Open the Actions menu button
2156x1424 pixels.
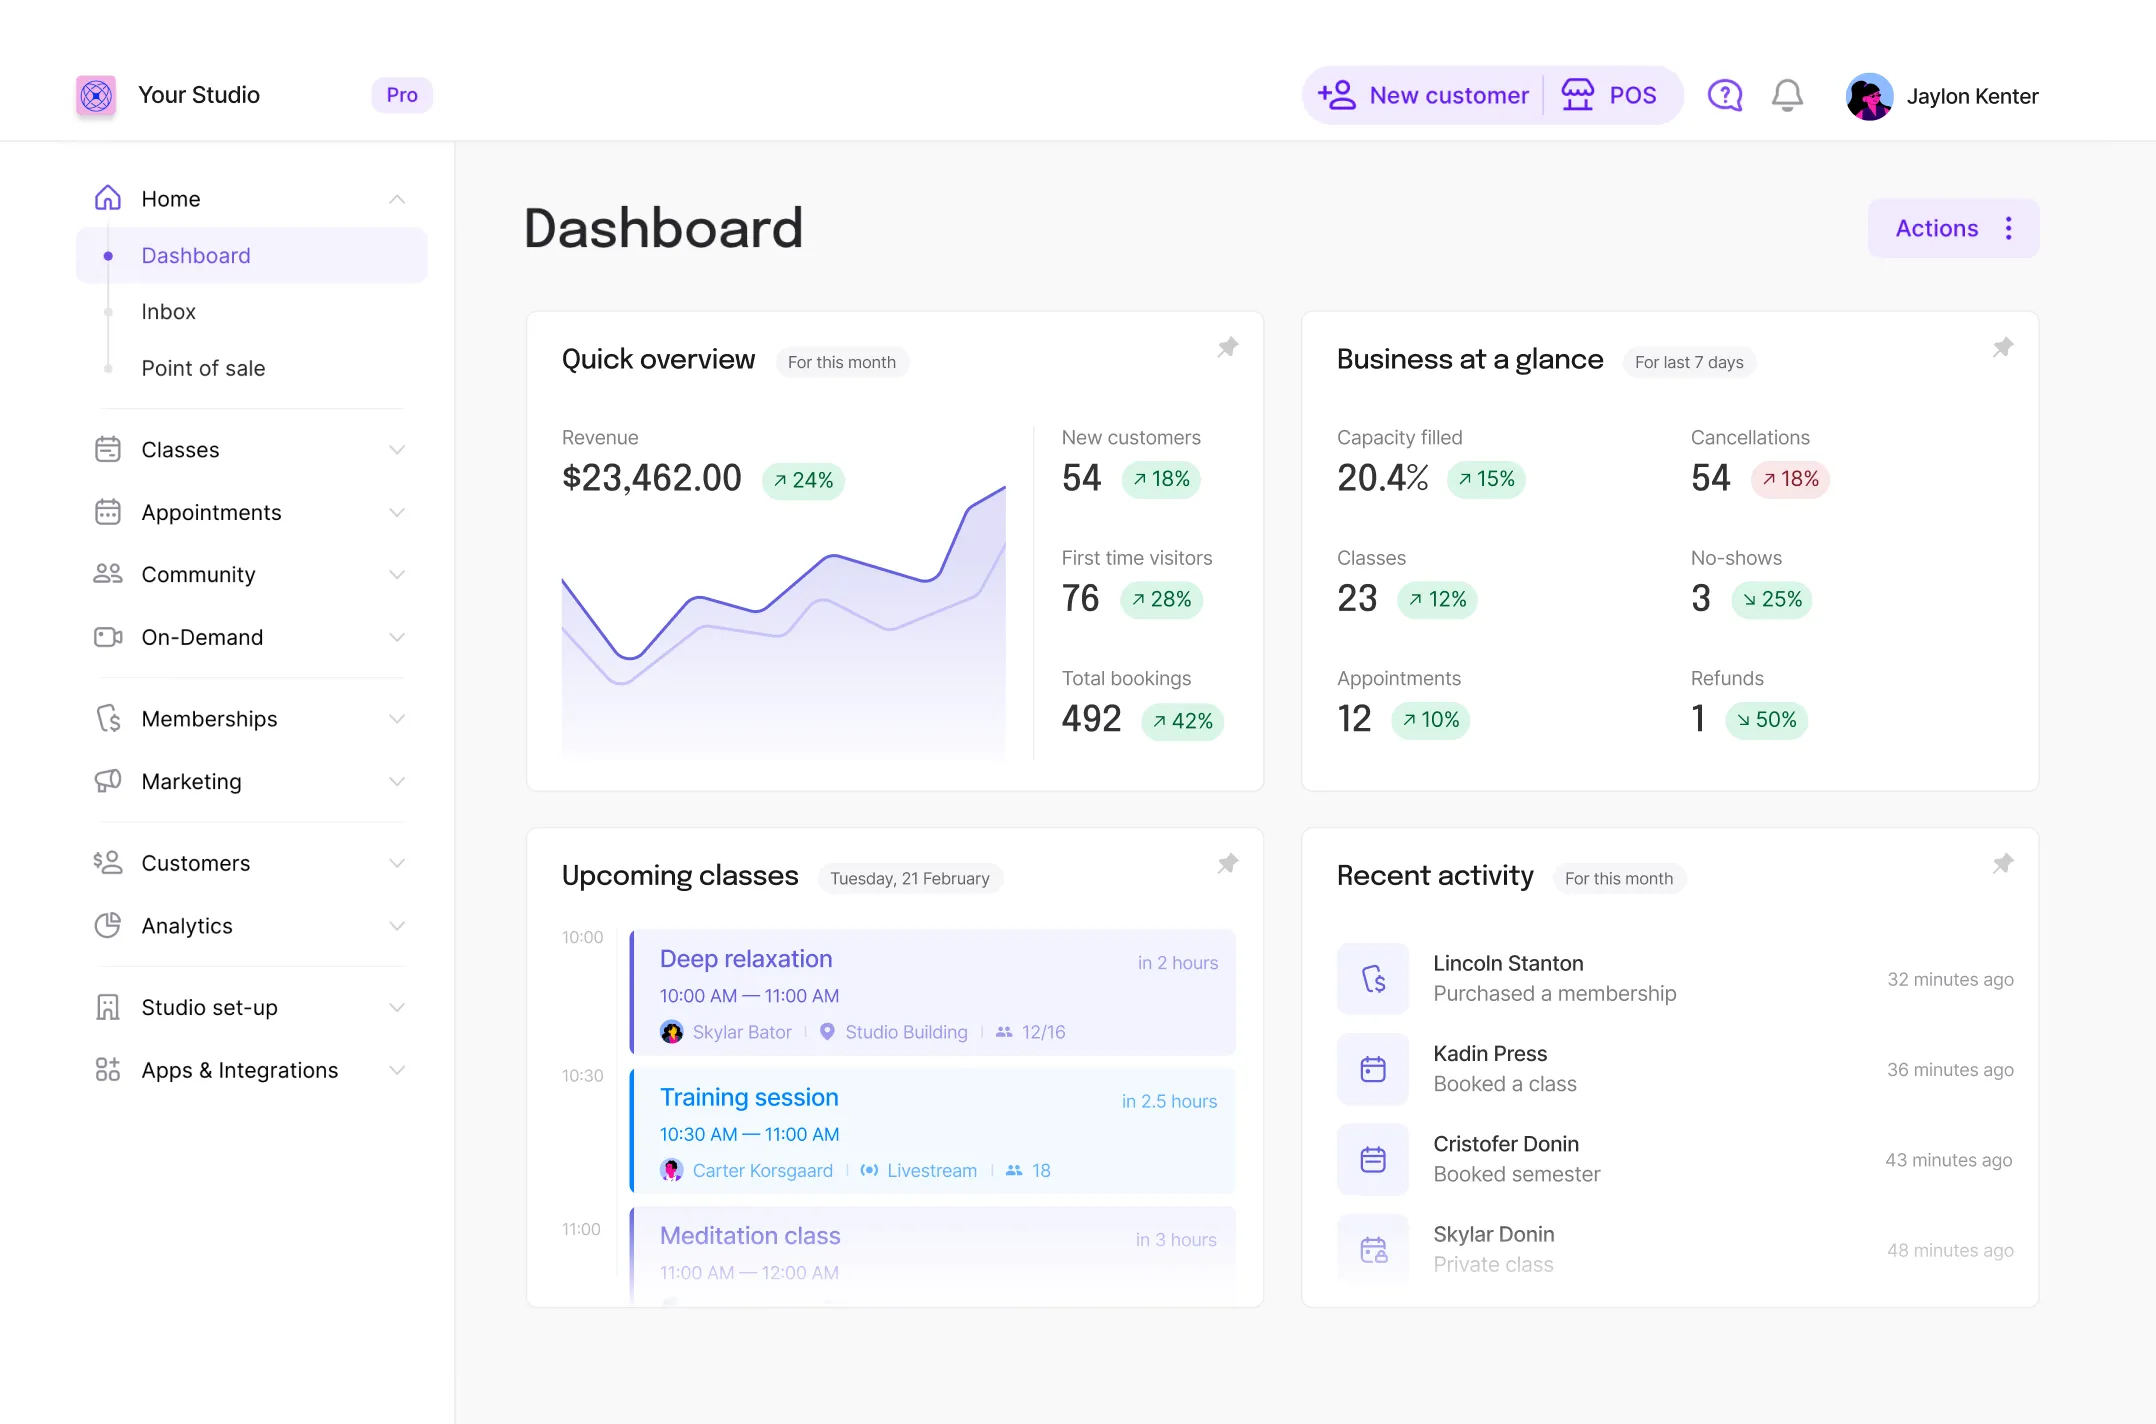tap(1953, 228)
